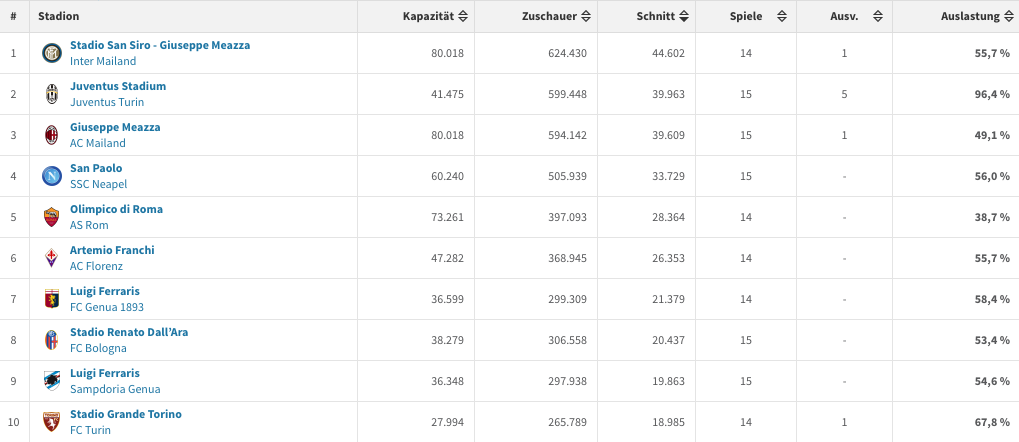Sort by Ausv. column arrows

pyautogui.click(x=877, y=17)
